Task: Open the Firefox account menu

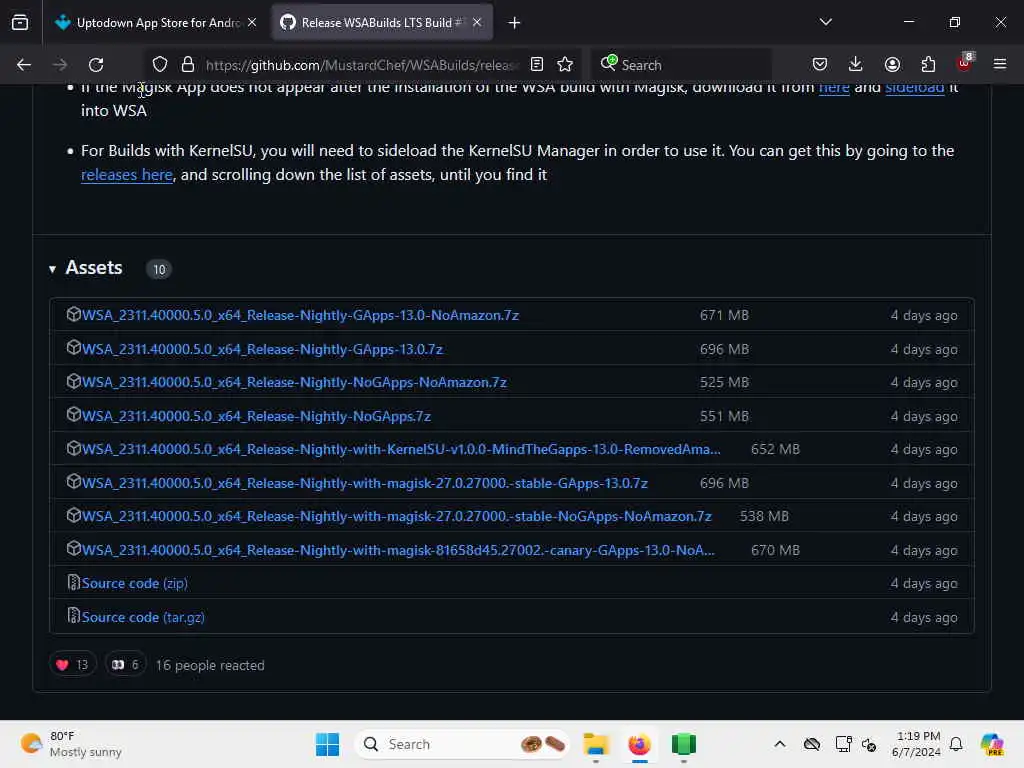Action: coord(892,65)
